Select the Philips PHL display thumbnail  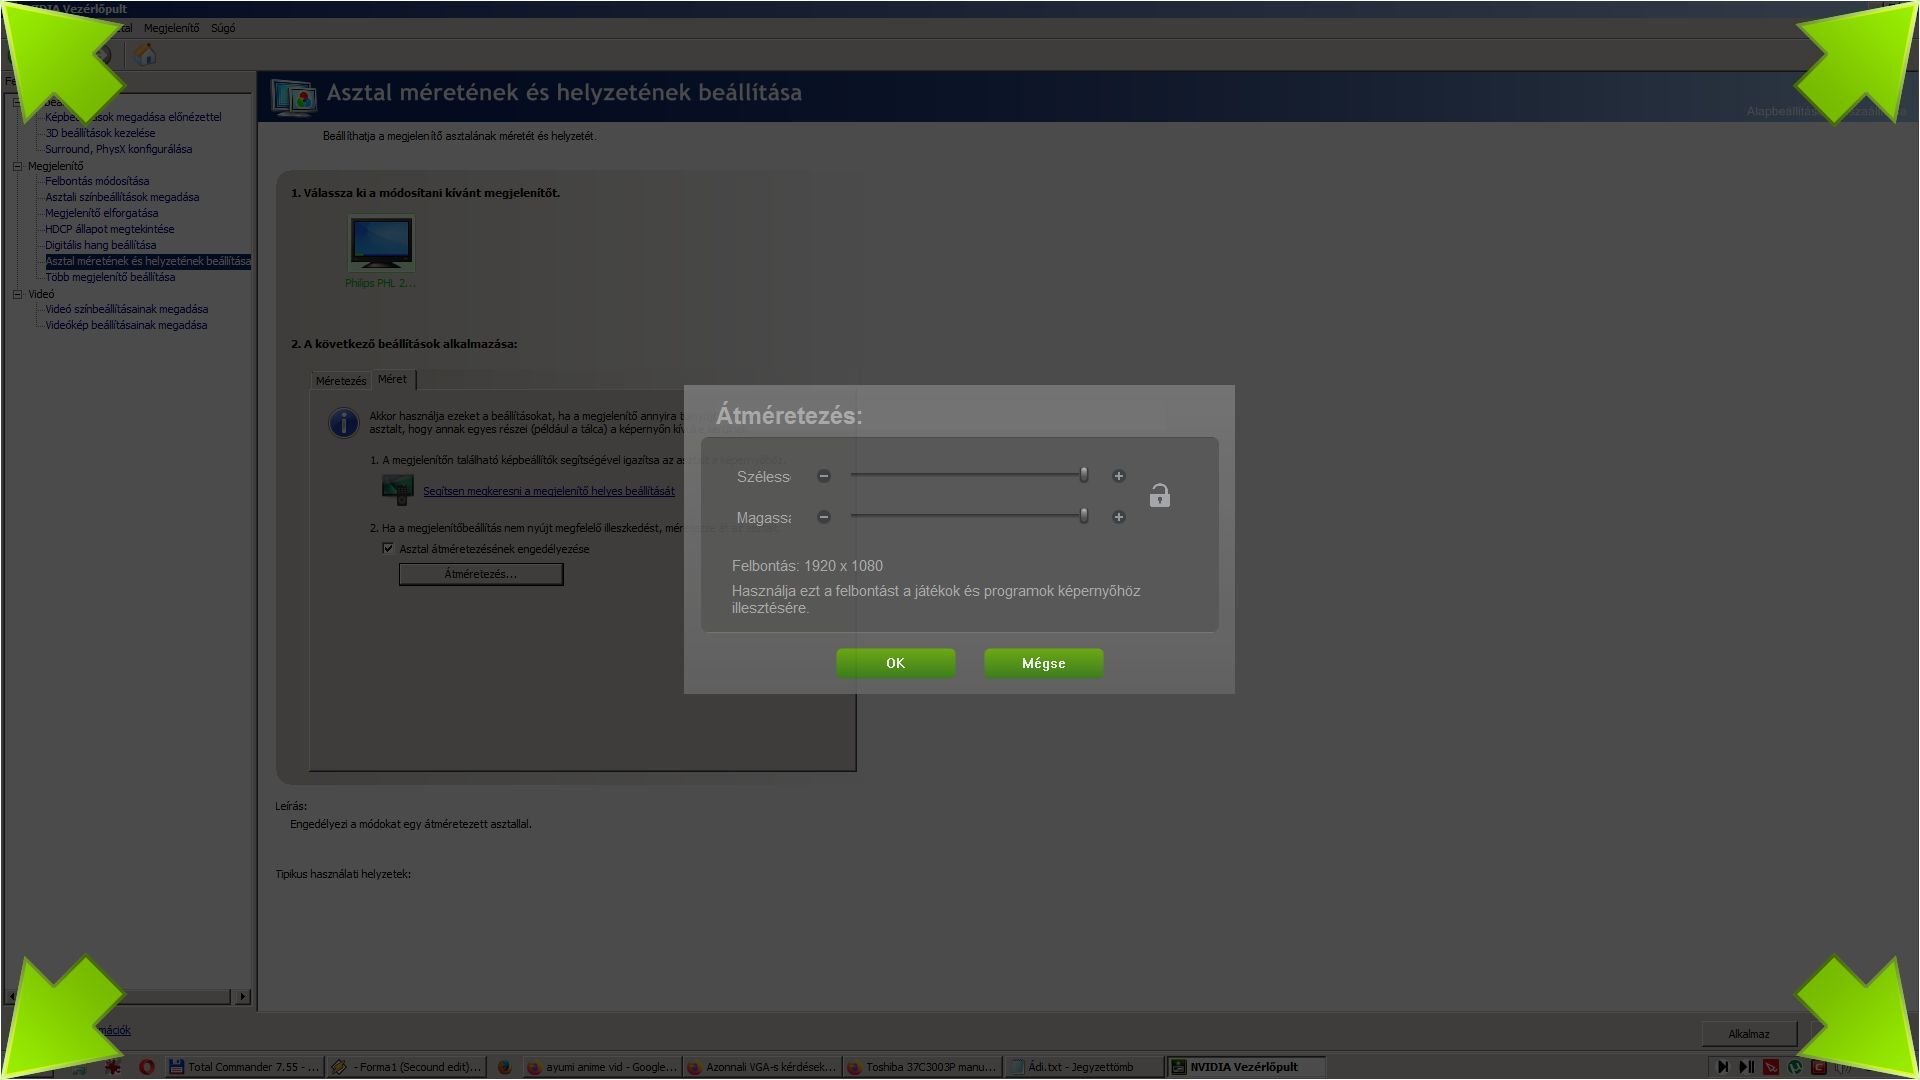point(381,243)
